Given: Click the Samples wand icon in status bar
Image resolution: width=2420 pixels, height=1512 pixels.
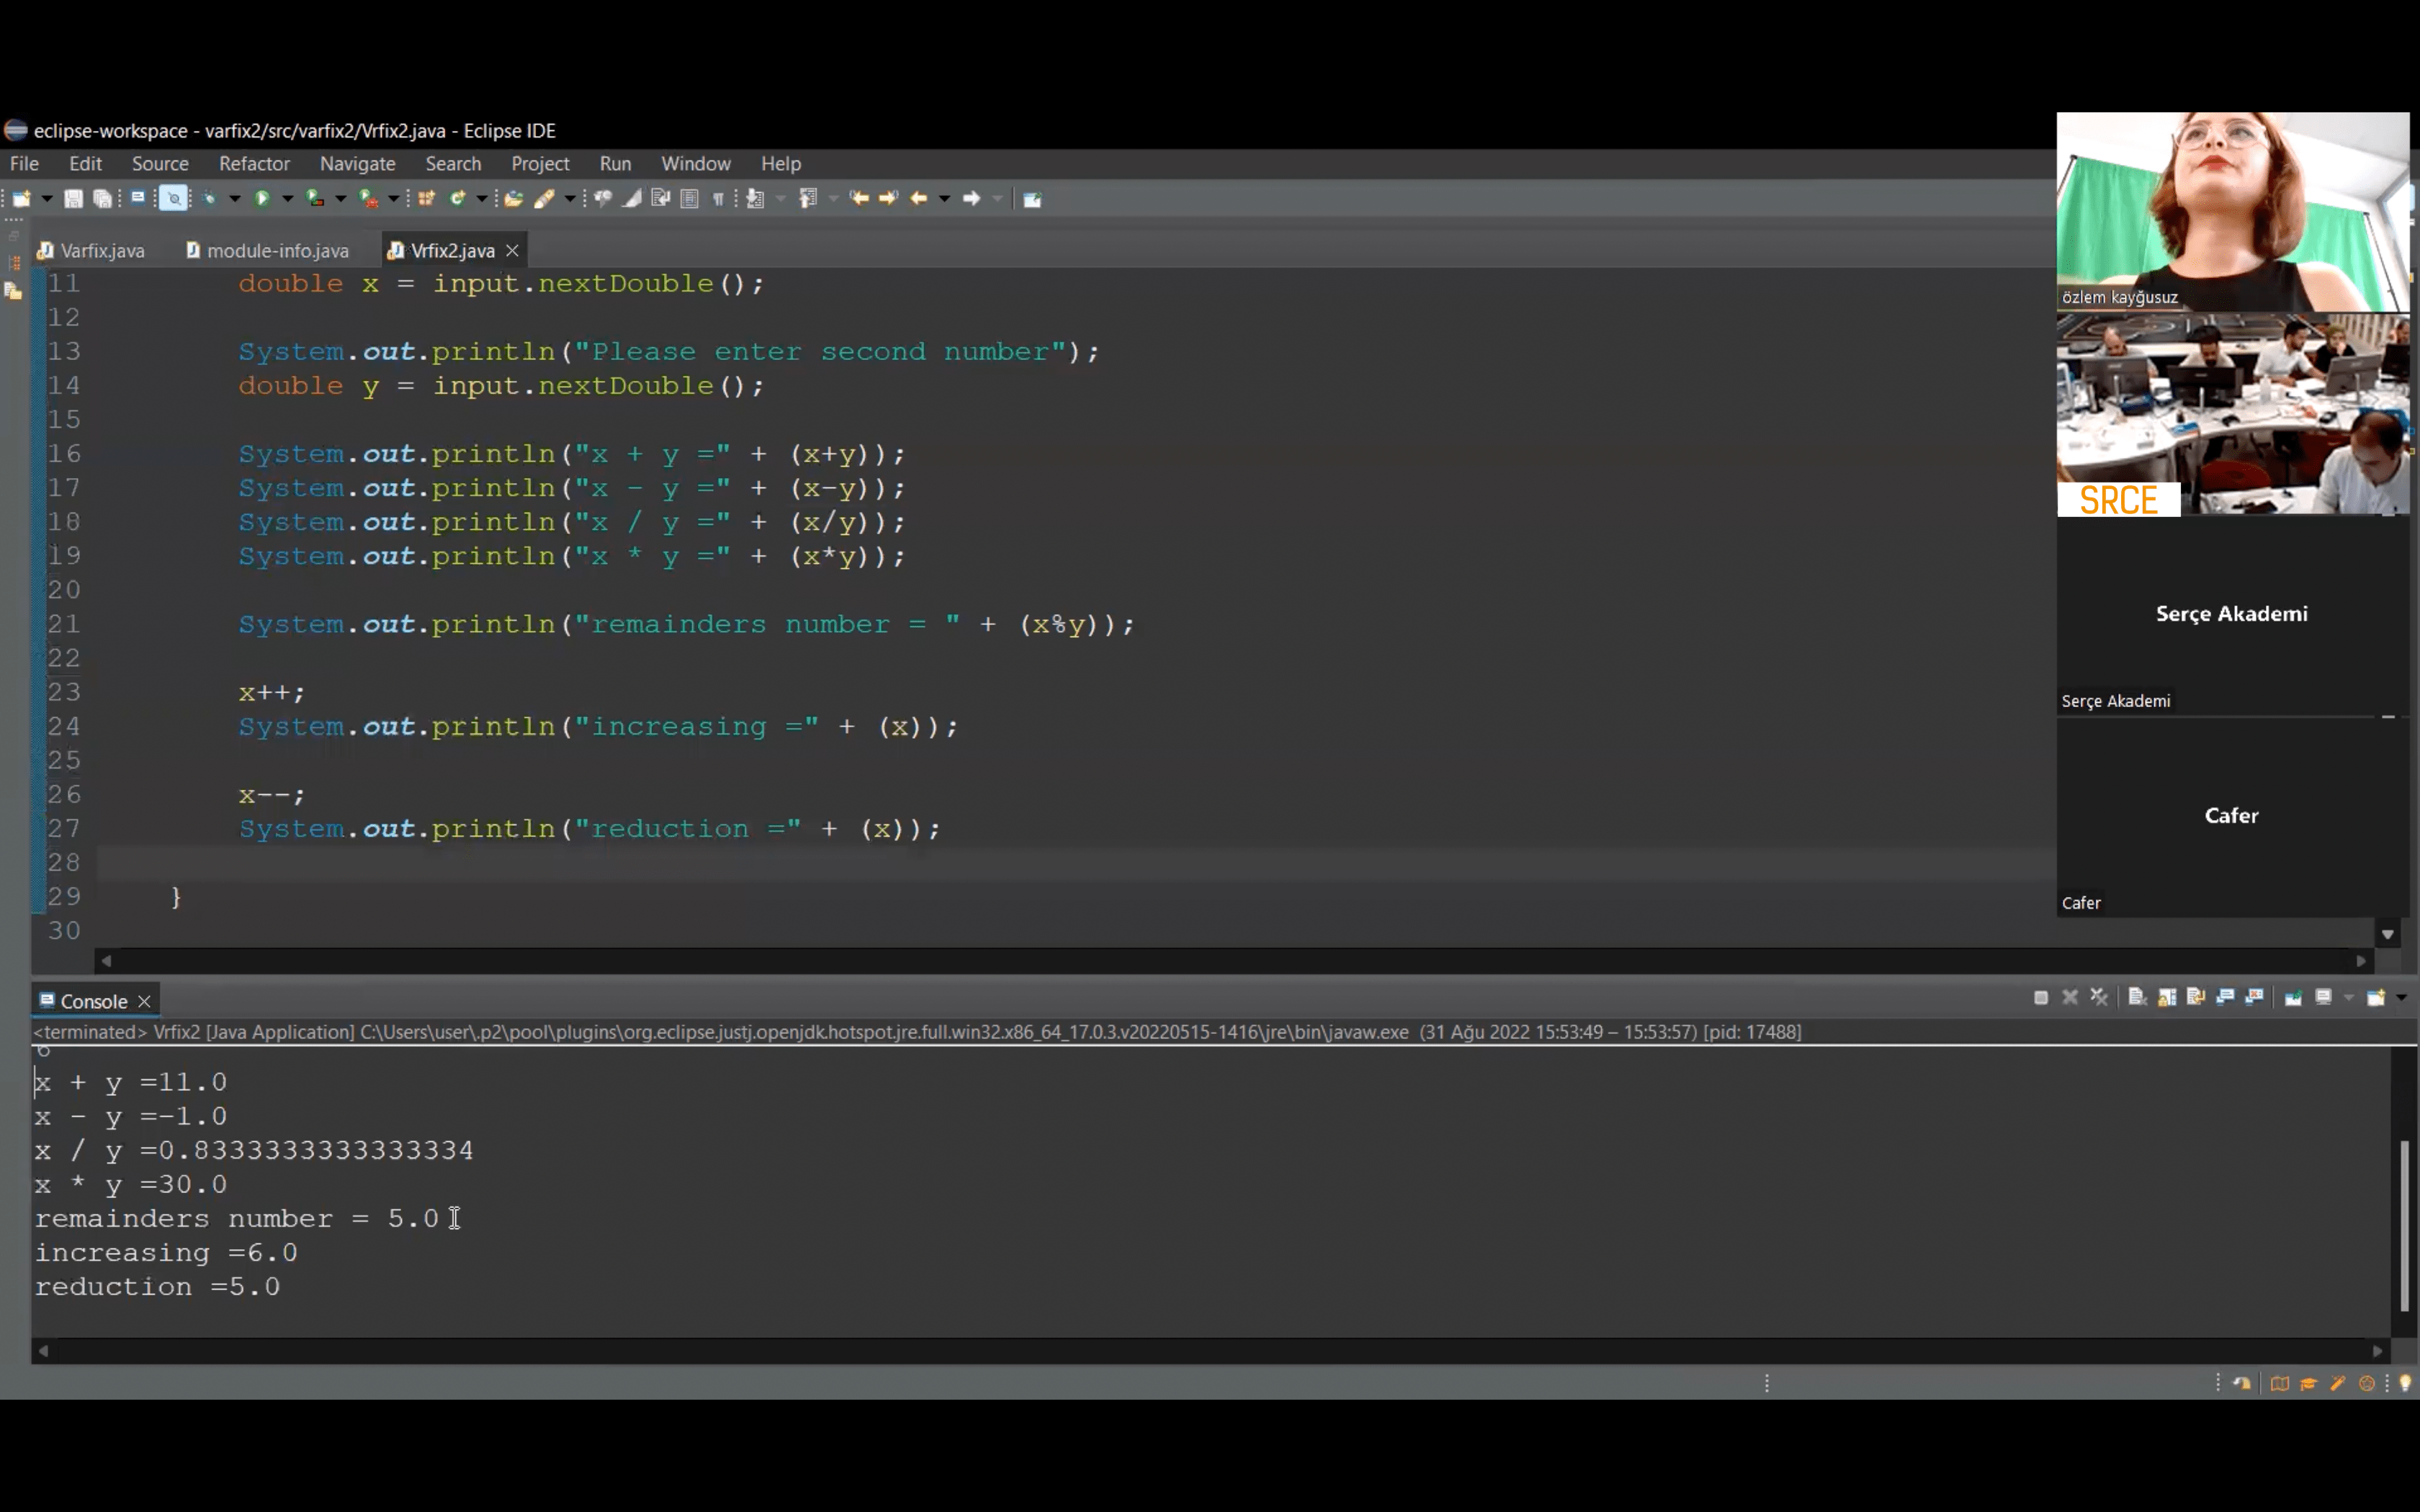Looking at the screenshot, I should click(x=2338, y=1383).
